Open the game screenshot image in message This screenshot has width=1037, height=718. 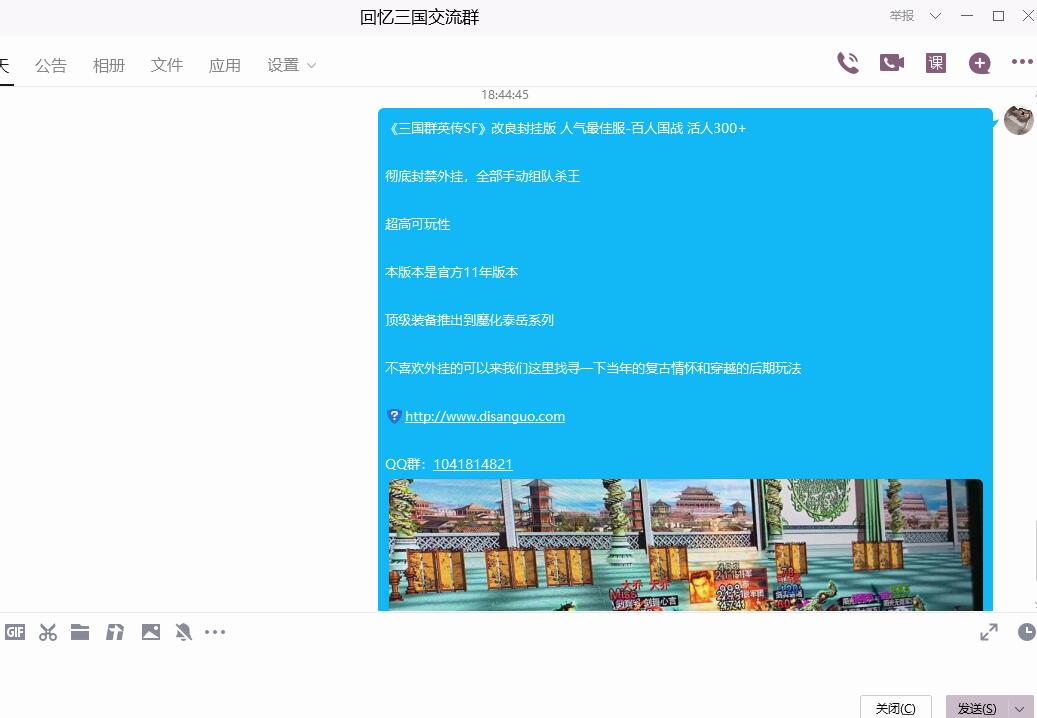point(685,545)
